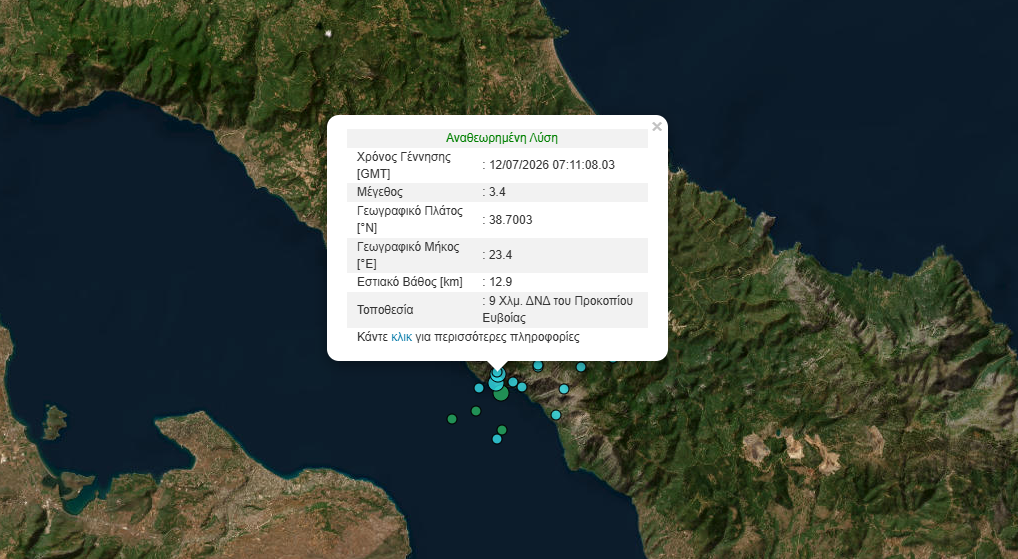Select the large green earthquake marker
Viewport: 1018px width, 559px height.
(x=501, y=393)
